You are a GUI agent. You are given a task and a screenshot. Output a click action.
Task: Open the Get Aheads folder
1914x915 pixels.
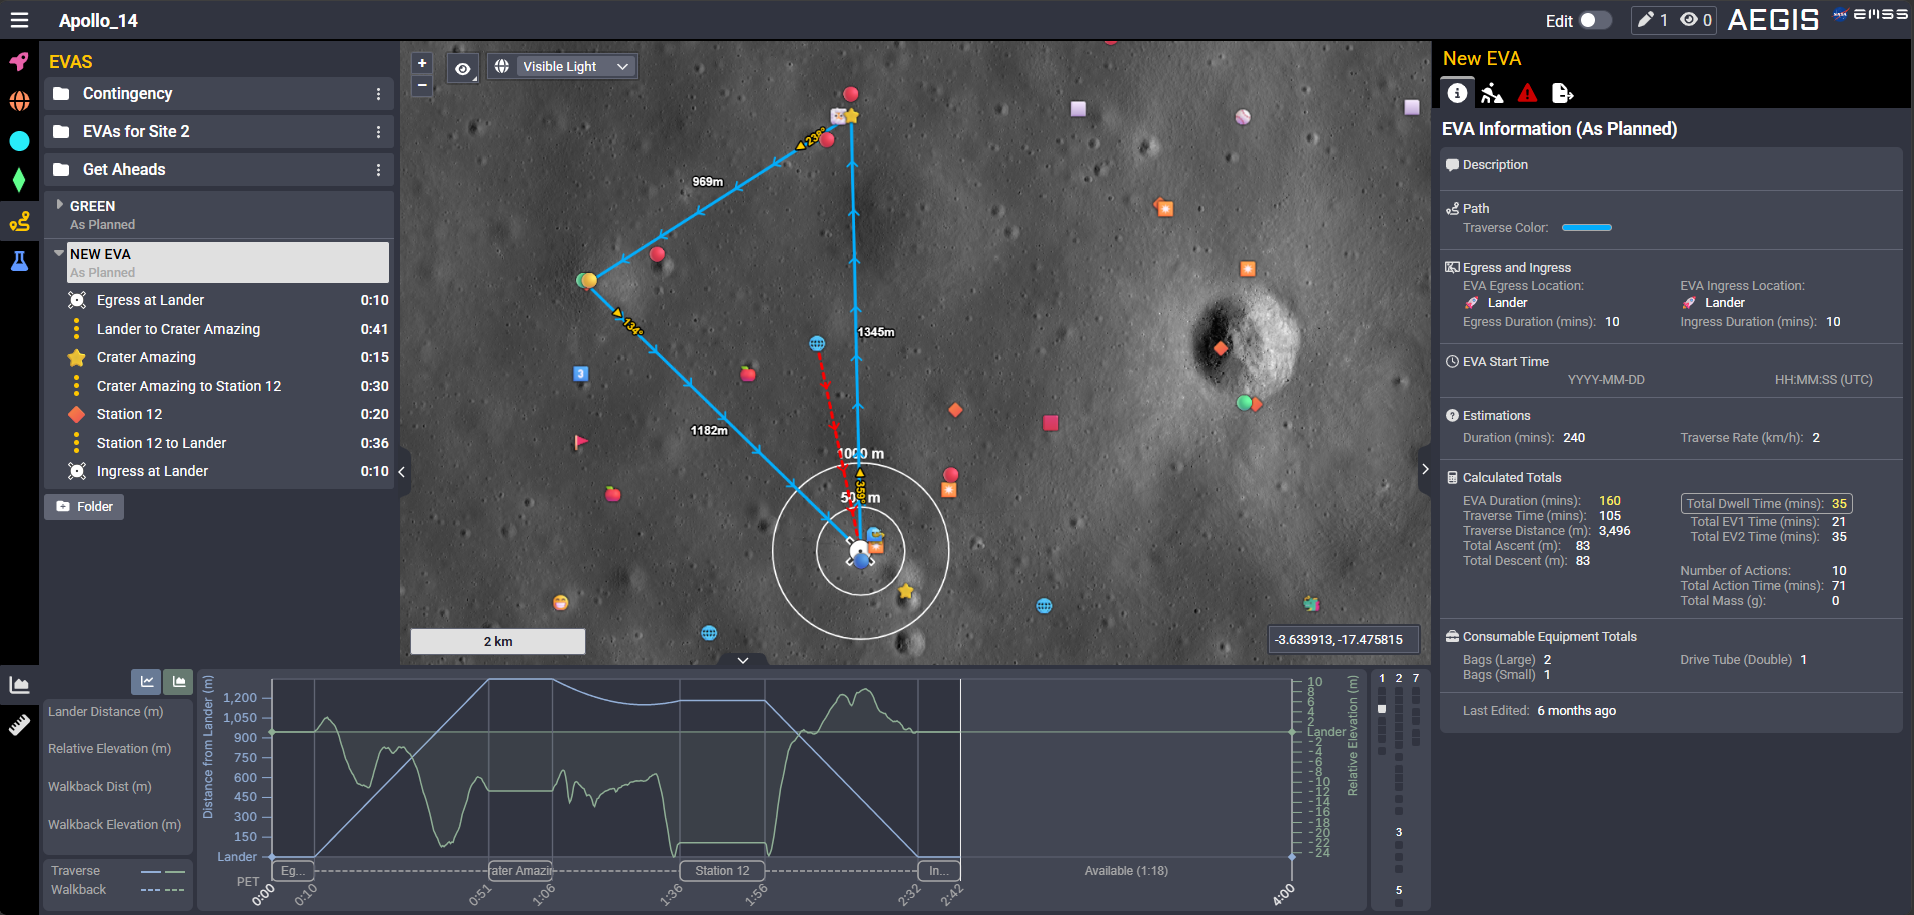coord(218,170)
